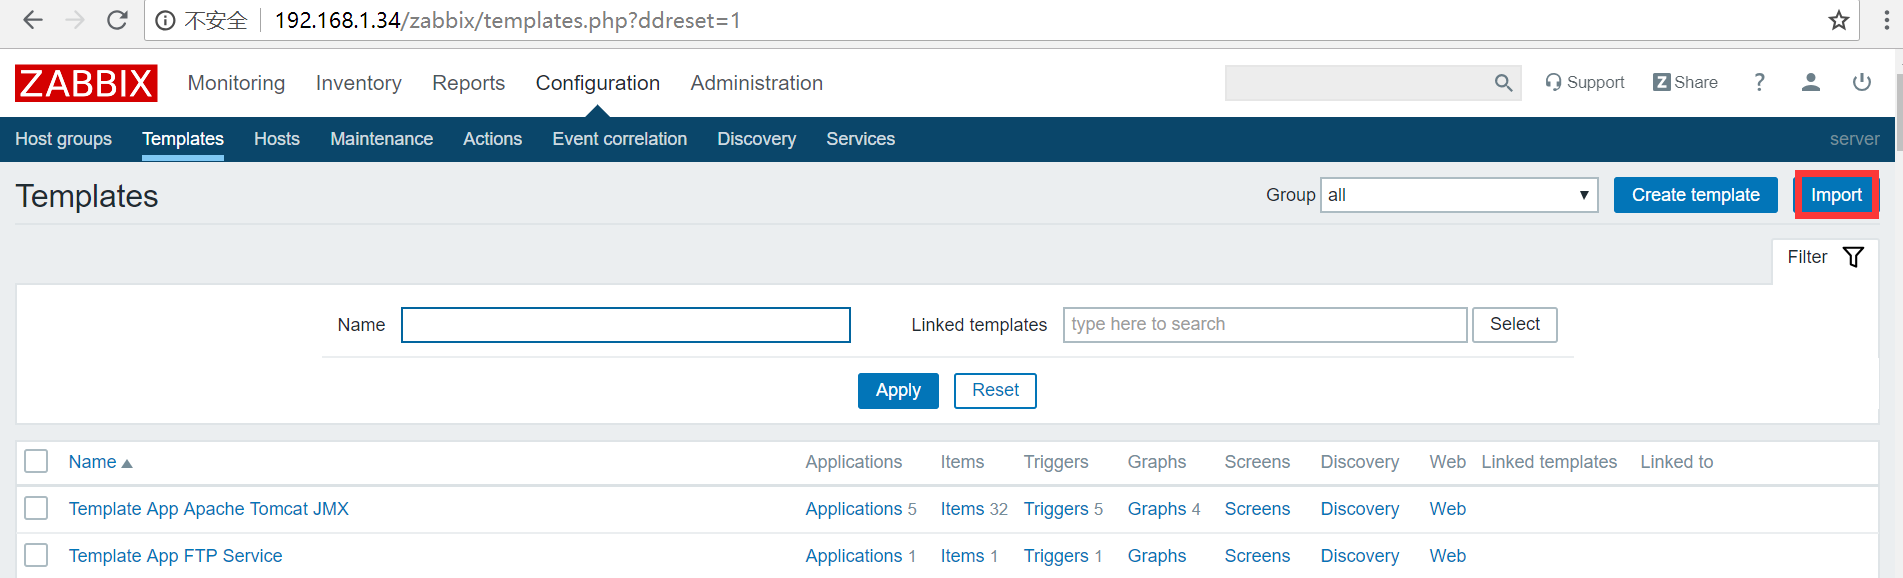Open Template App Apache Tomcat JMX link
1903x578 pixels.
pyautogui.click(x=208, y=509)
